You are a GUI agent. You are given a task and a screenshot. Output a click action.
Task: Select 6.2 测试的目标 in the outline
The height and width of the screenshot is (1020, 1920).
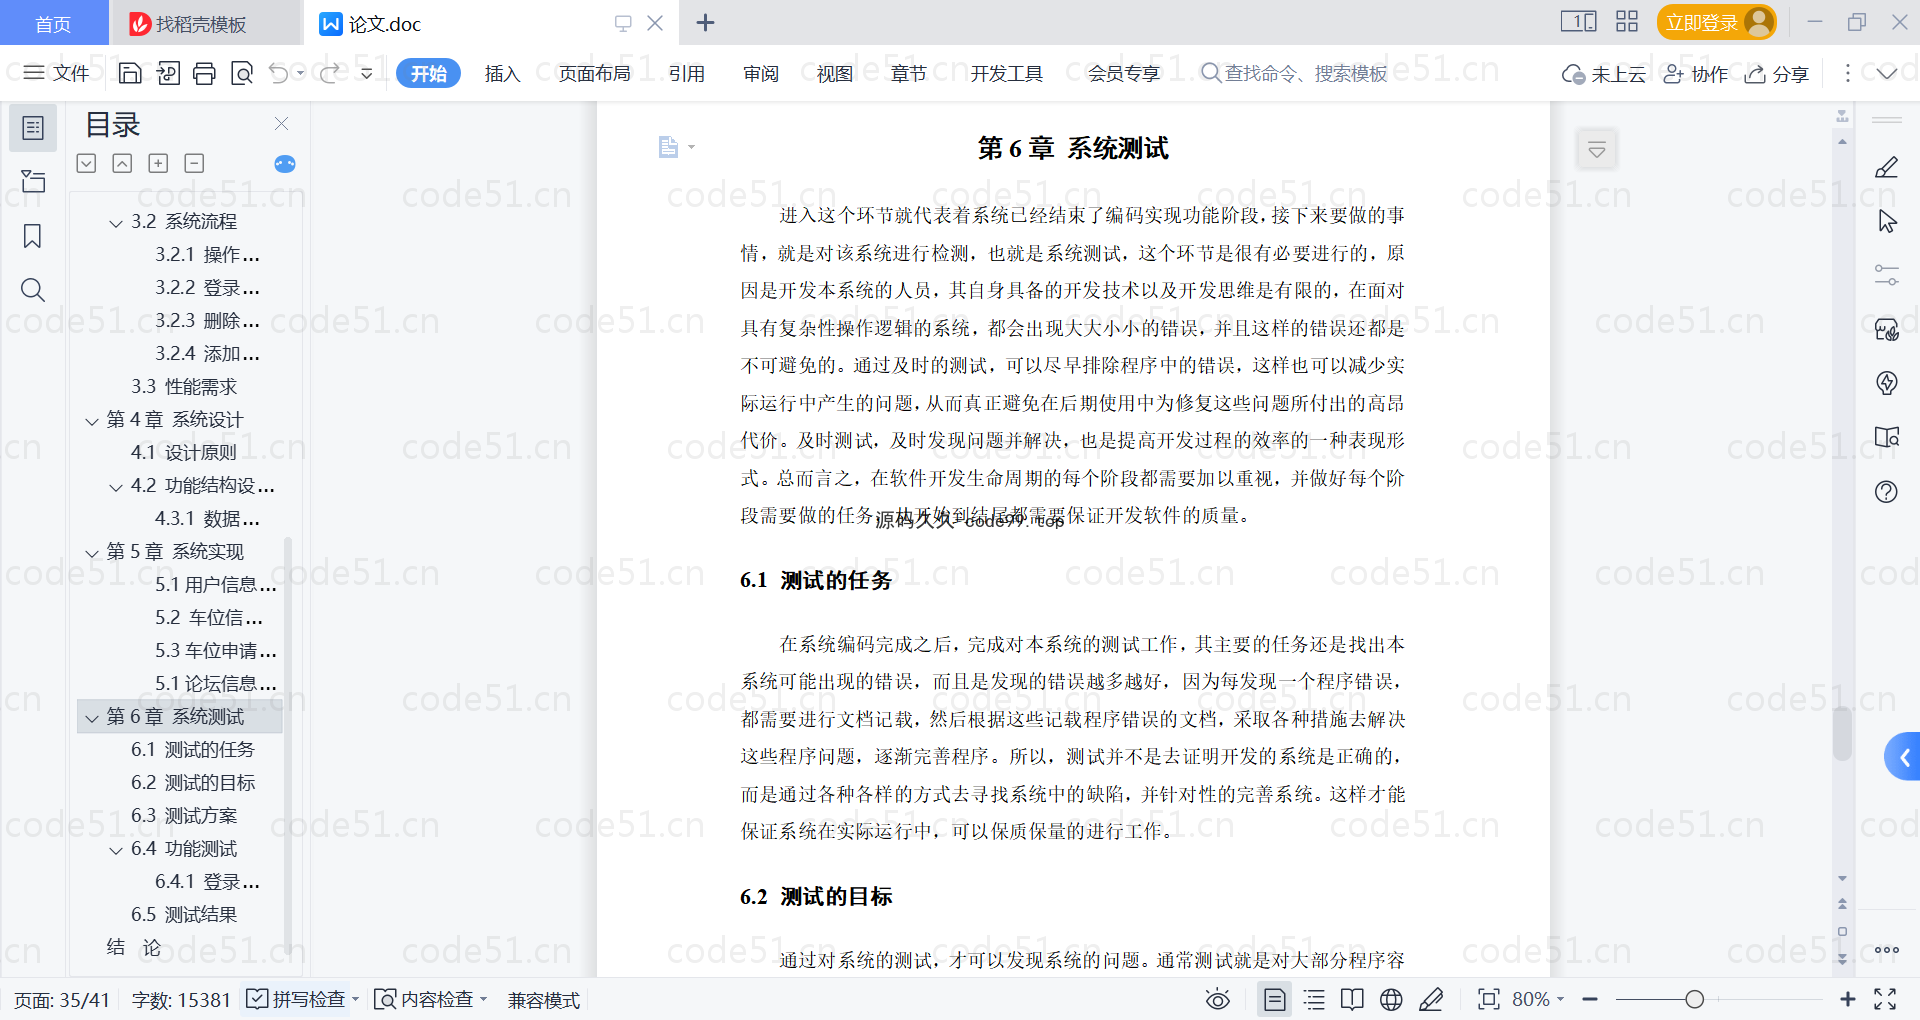(x=192, y=782)
